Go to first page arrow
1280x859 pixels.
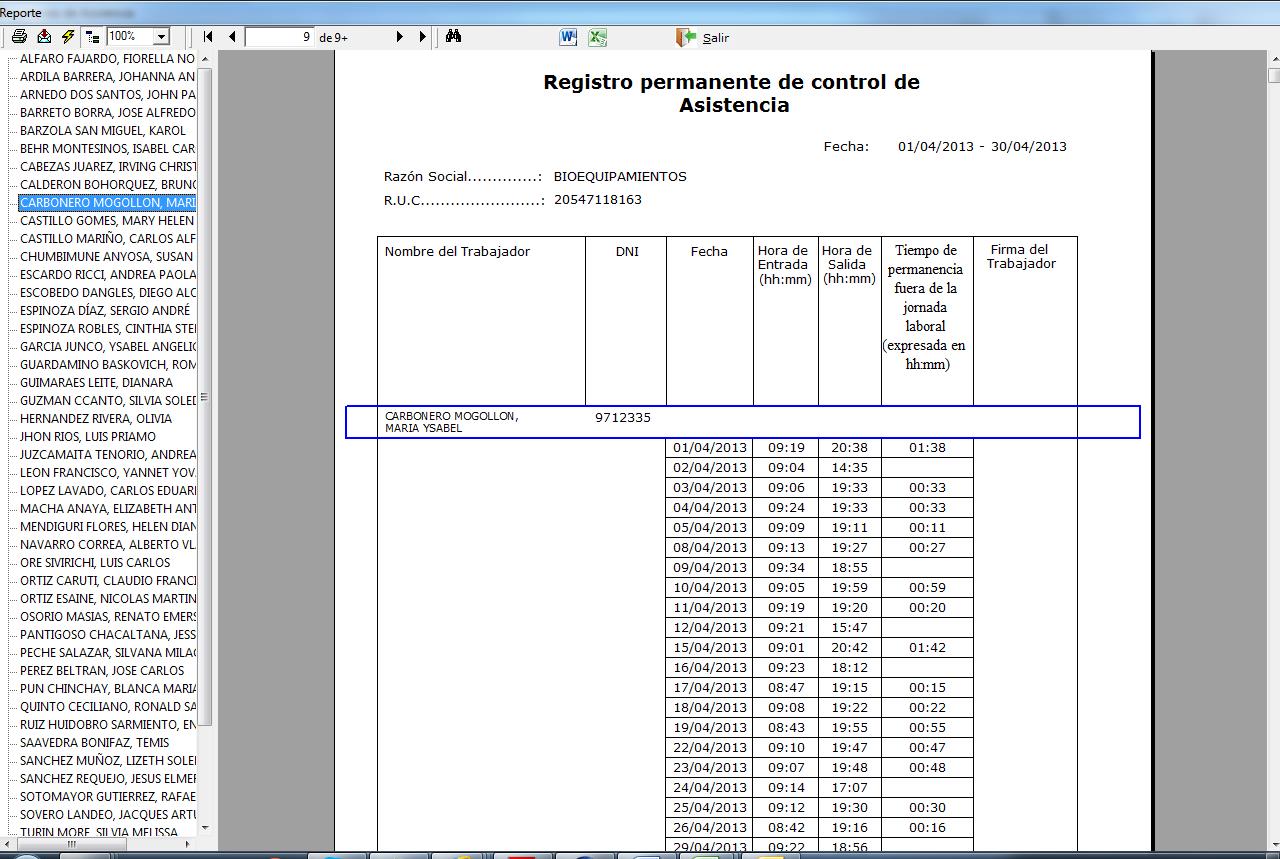coord(208,36)
